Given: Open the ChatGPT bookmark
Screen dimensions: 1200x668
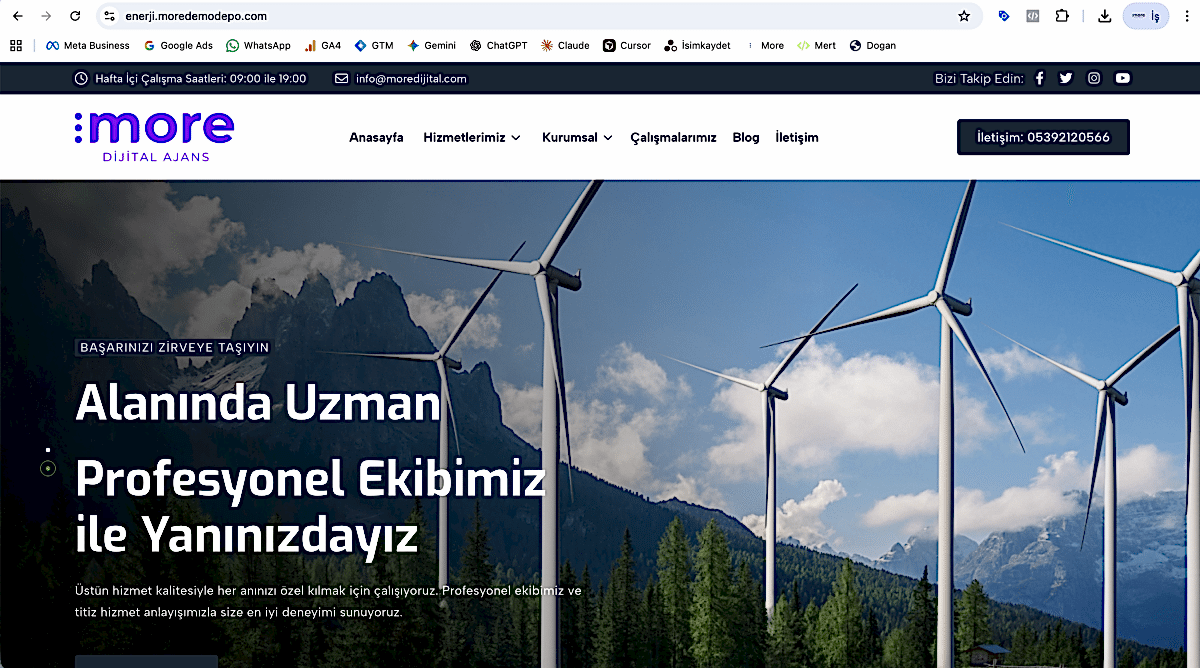Looking at the screenshot, I should (x=498, y=45).
